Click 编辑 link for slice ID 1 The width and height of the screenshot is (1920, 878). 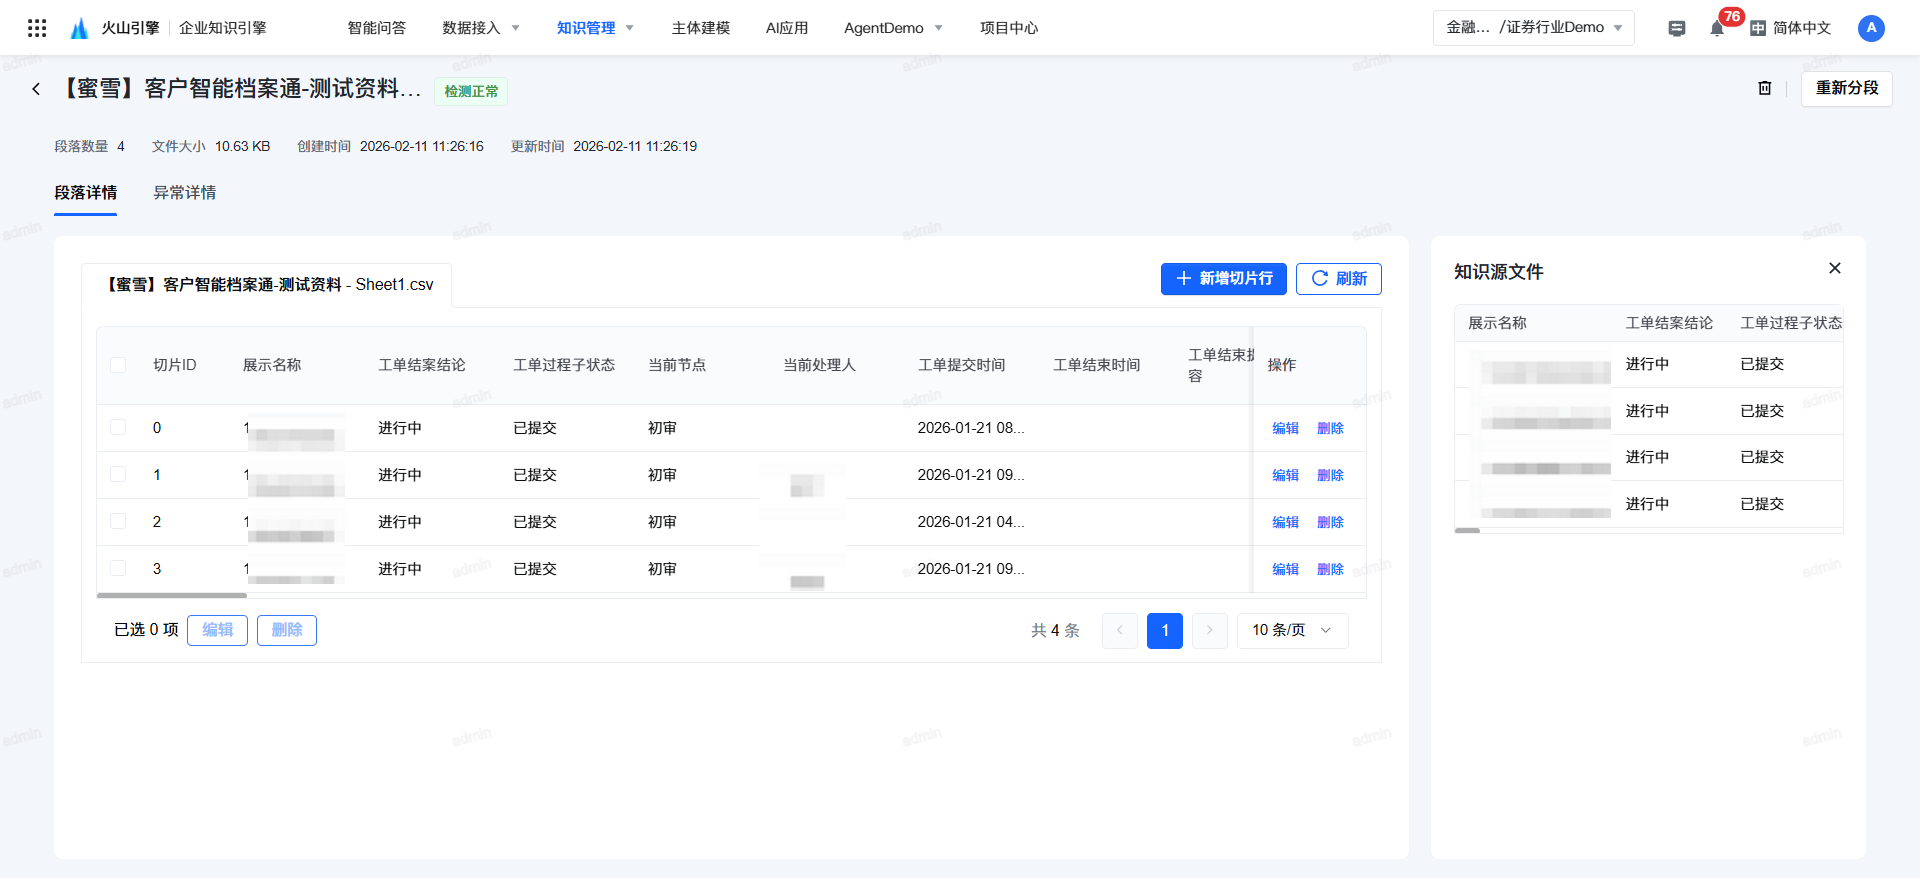point(1285,475)
